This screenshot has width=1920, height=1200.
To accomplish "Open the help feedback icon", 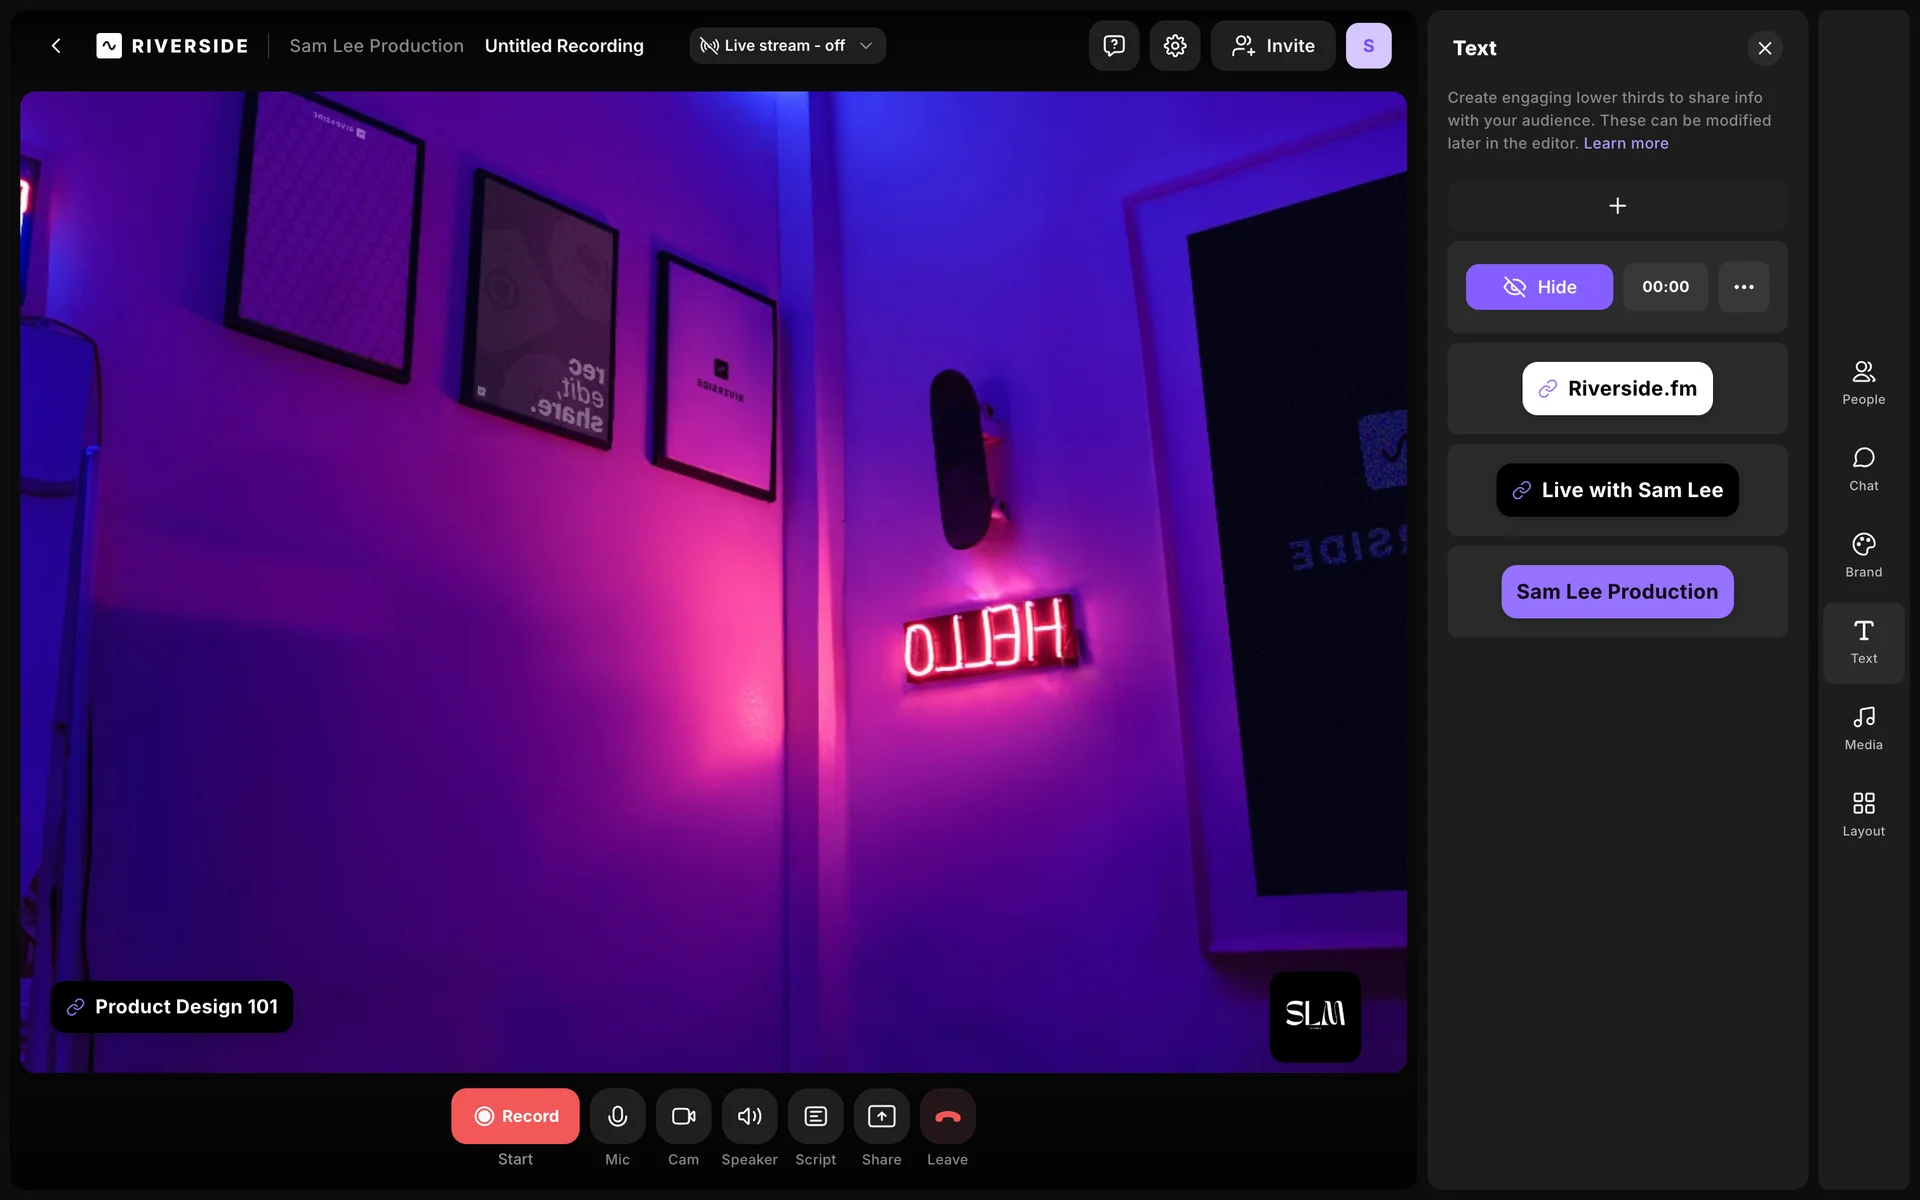I will (x=1113, y=46).
